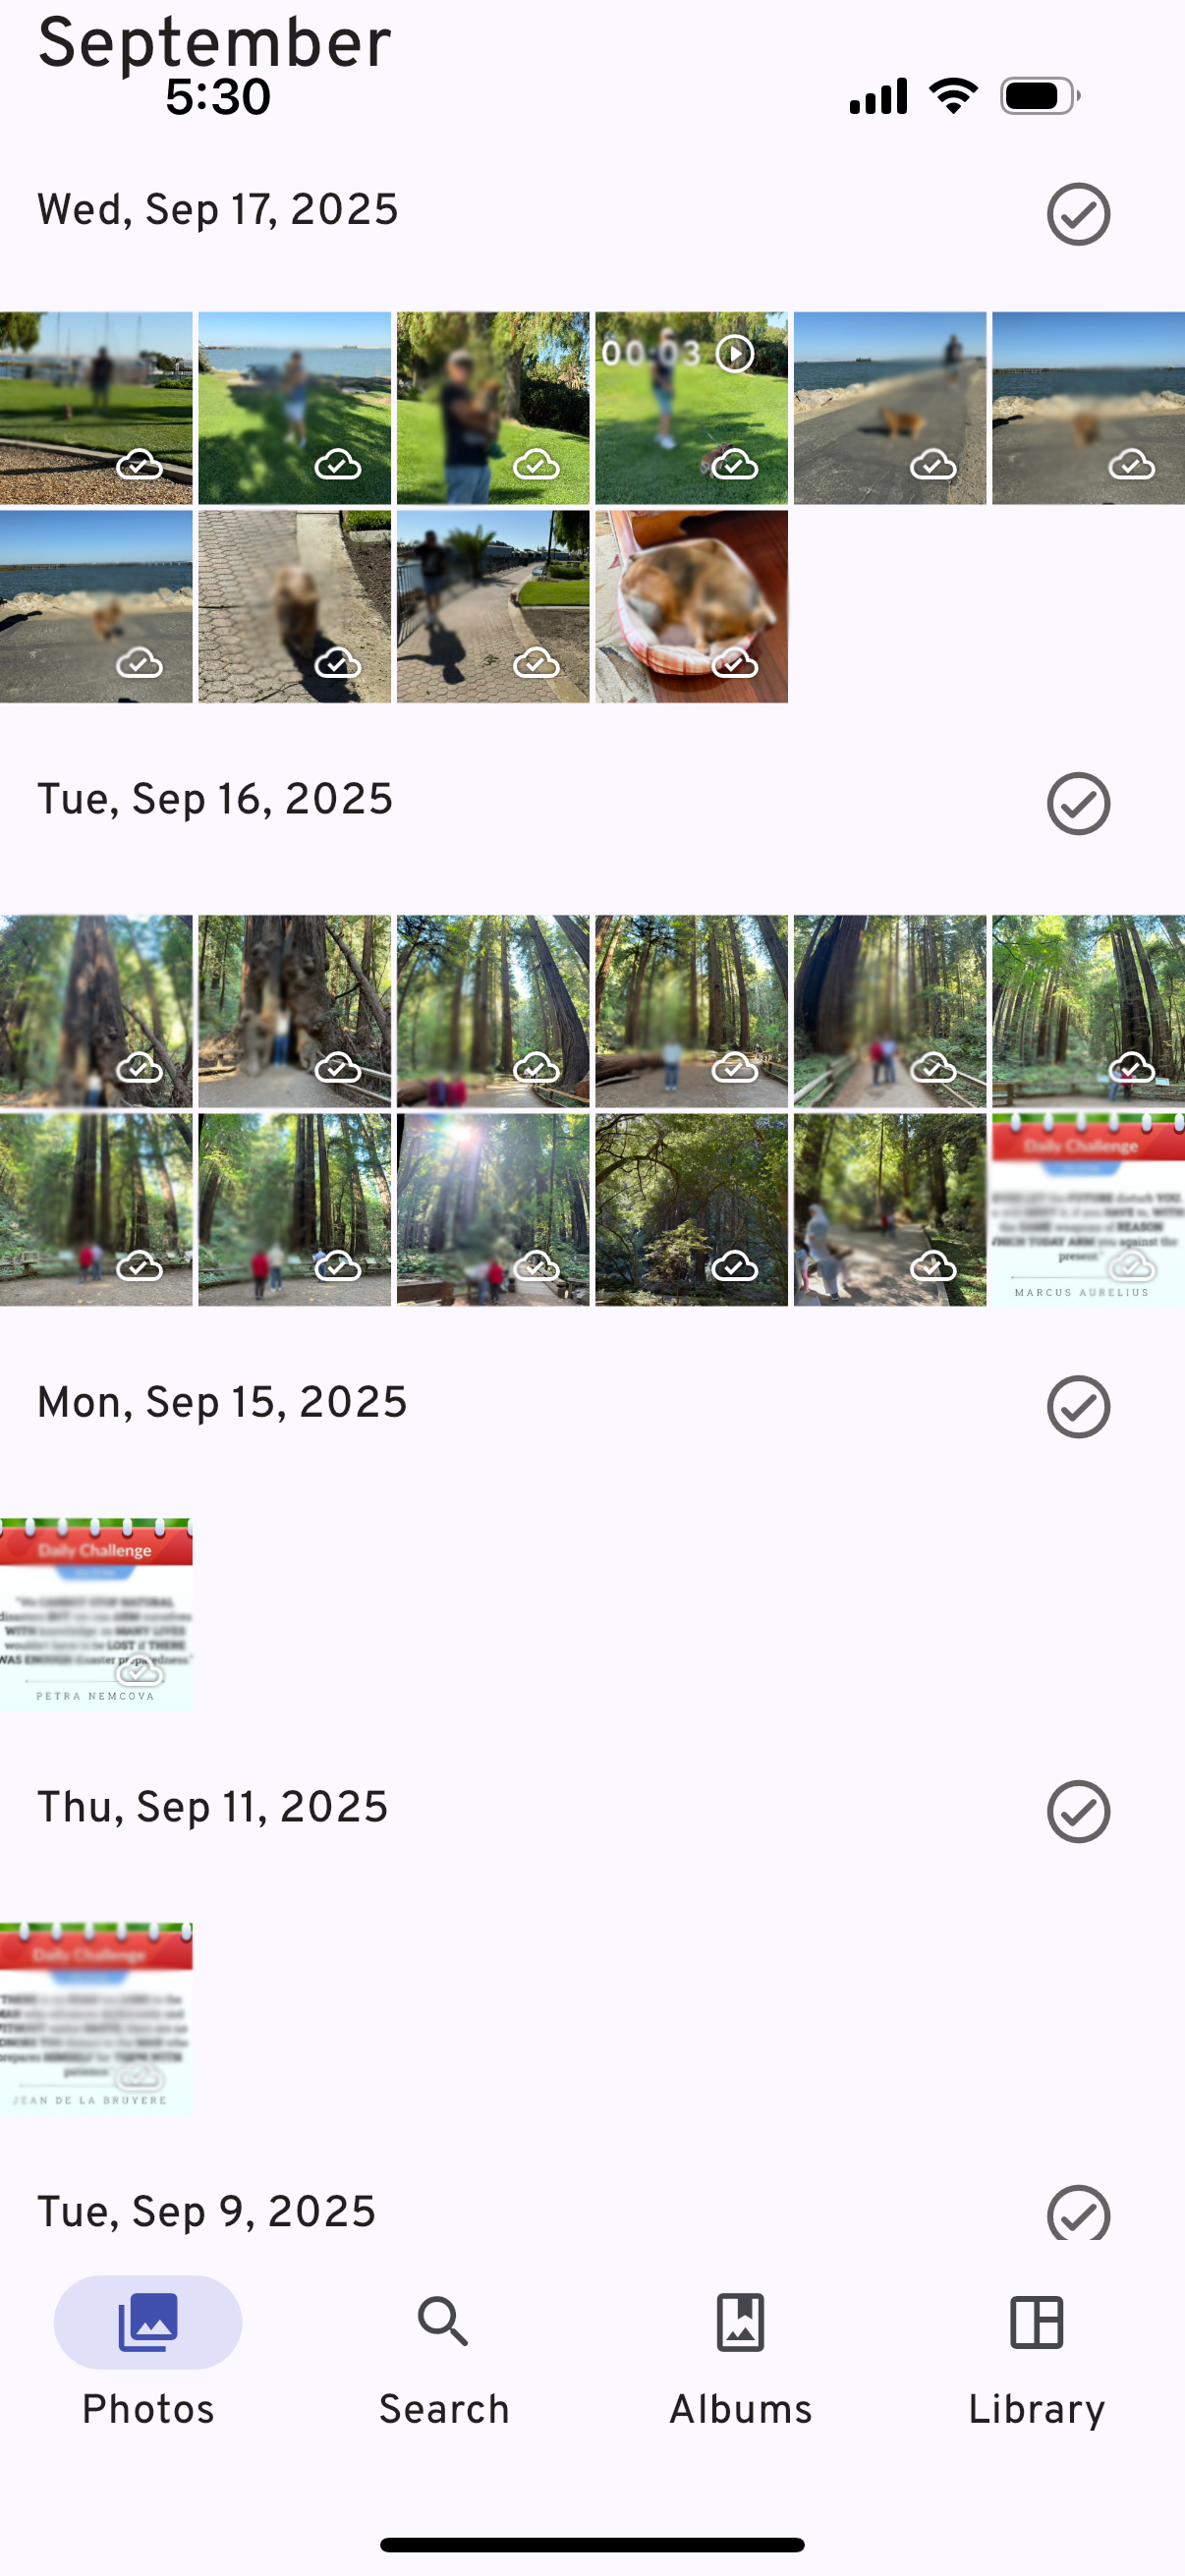The width and height of the screenshot is (1185, 2576).
Task: Tap the Mon, Sep 15, 2025 date header
Action: click(x=222, y=1402)
